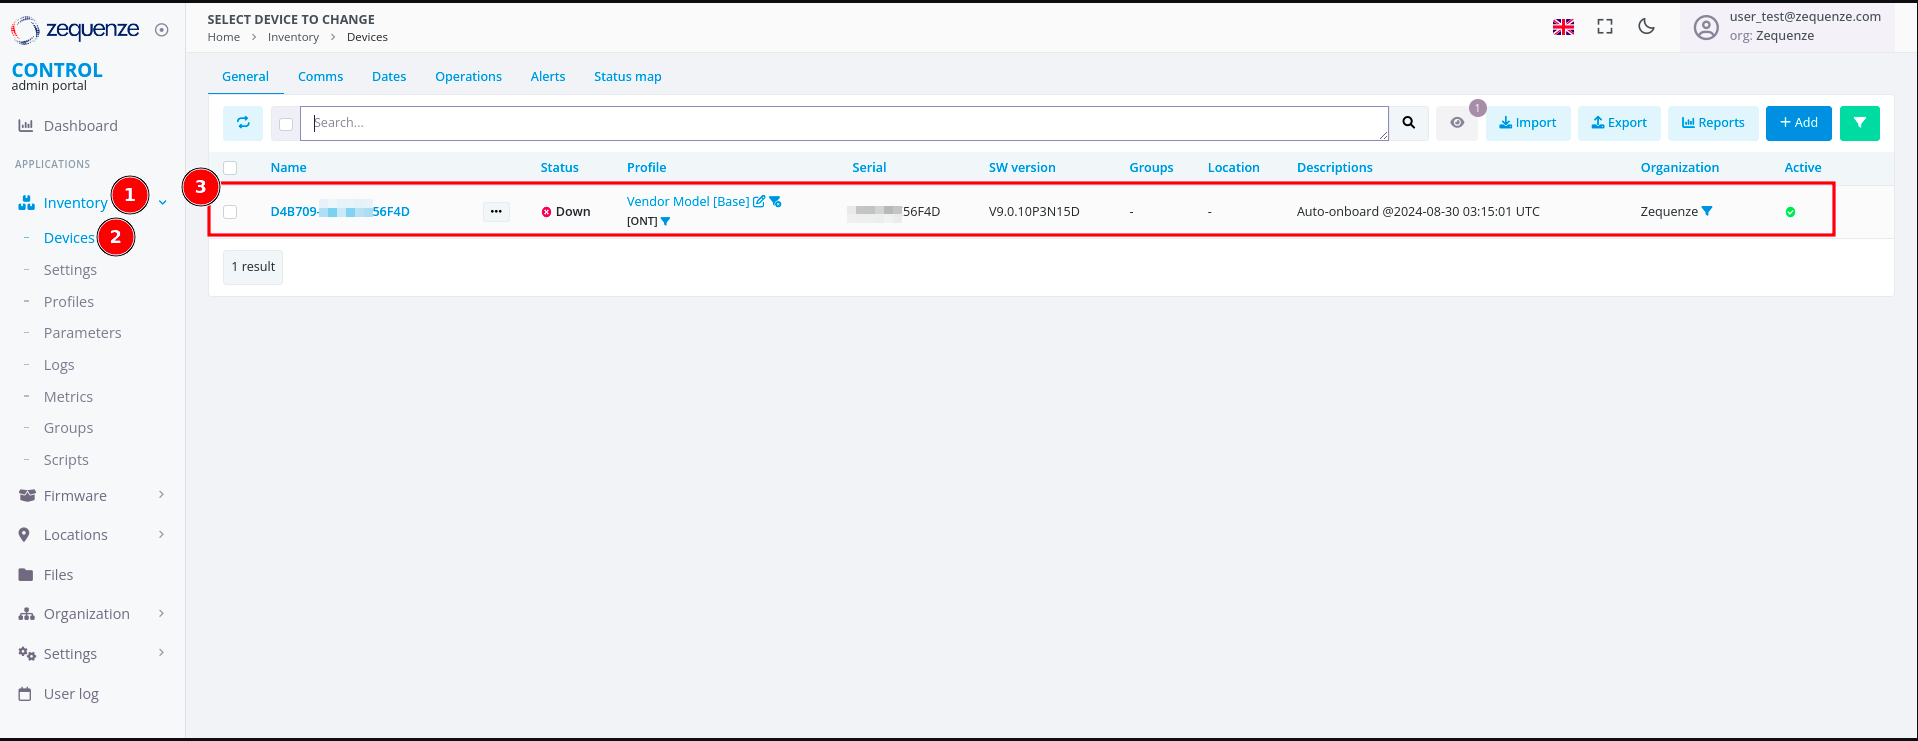The width and height of the screenshot is (1918, 741).
Task: Switch to the Comms tab
Action: pyautogui.click(x=320, y=77)
